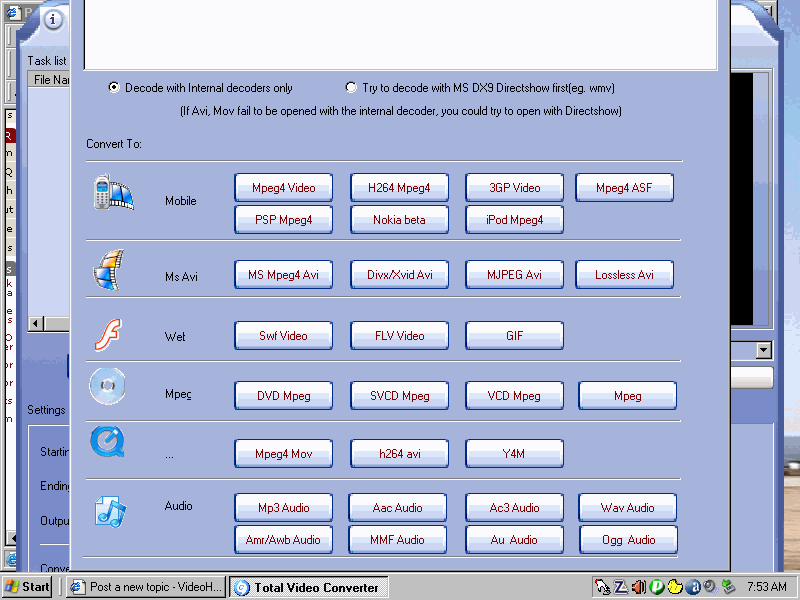Choose H264 Mpeg4 format
The height and width of the screenshot is (600, 800).
coord(399,188)
